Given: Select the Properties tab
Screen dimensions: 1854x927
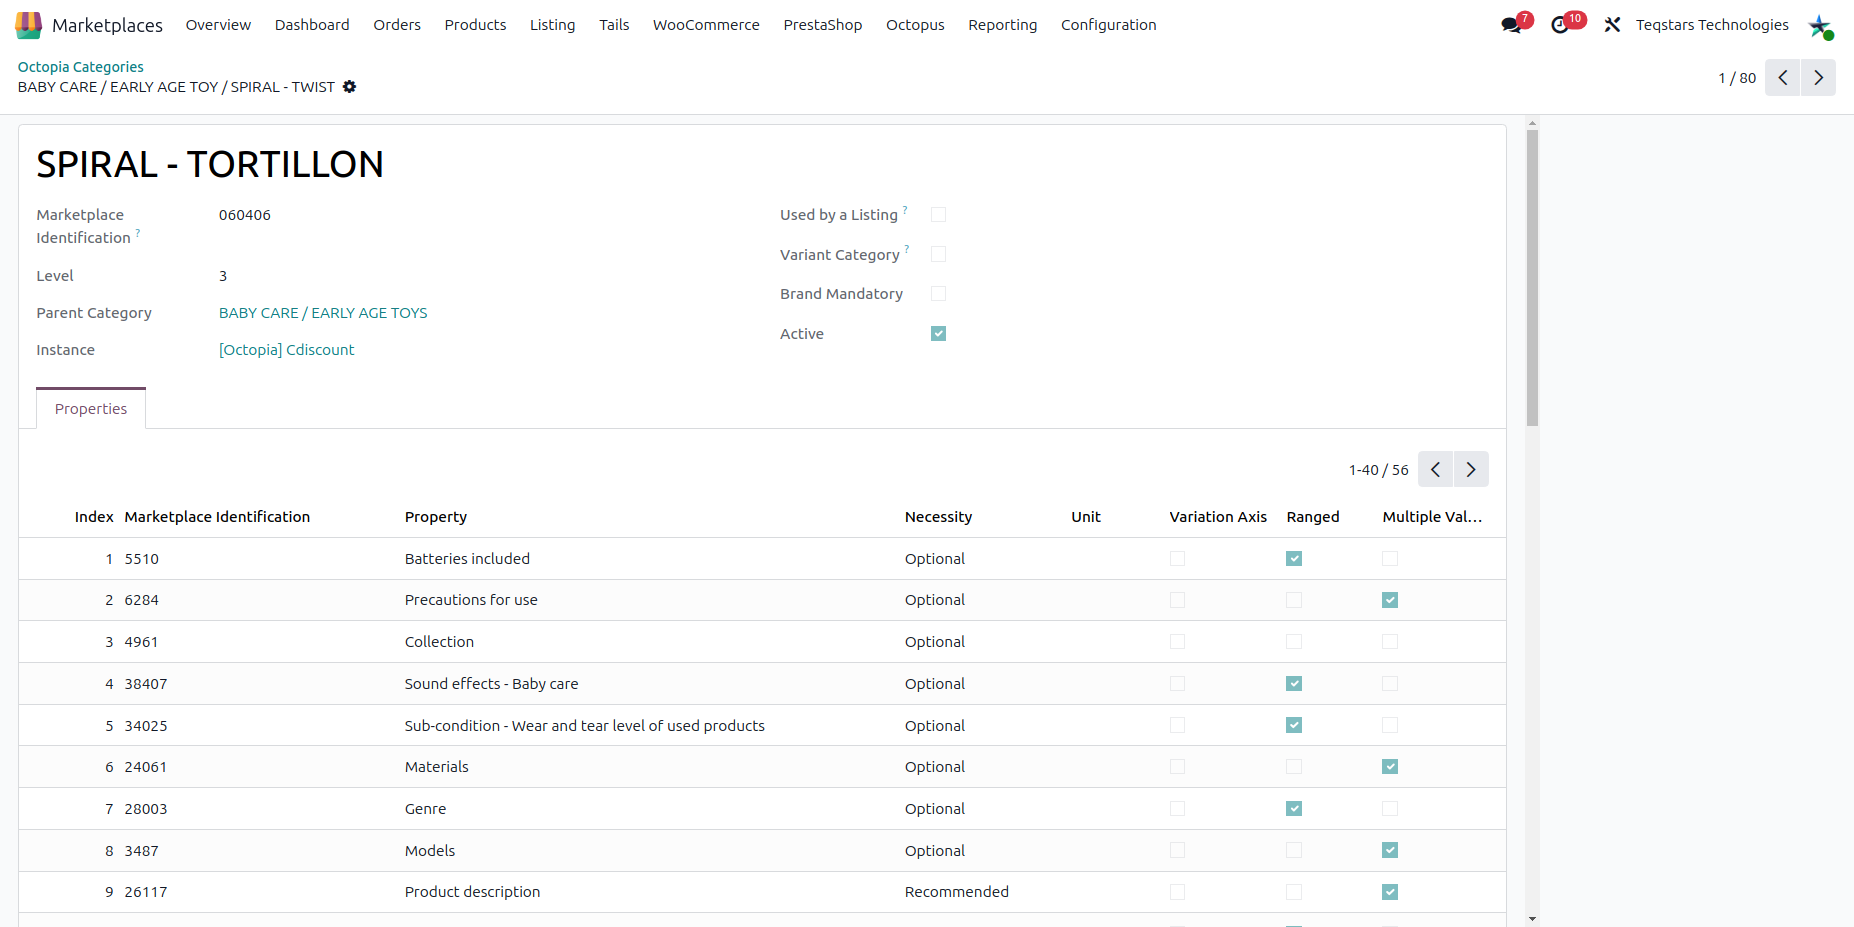Looking at the screenshot, I should (x=91, y=409).
